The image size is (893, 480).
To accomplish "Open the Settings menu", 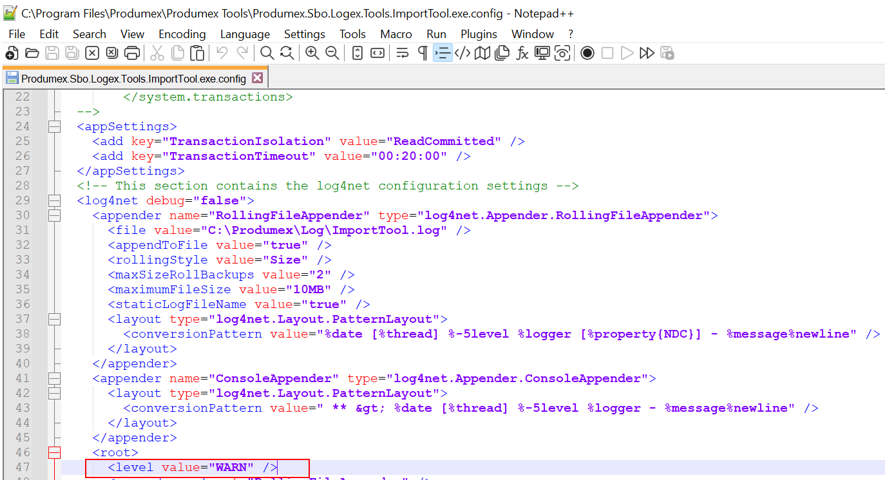I will pyautogui.click(x=305, y=34).
